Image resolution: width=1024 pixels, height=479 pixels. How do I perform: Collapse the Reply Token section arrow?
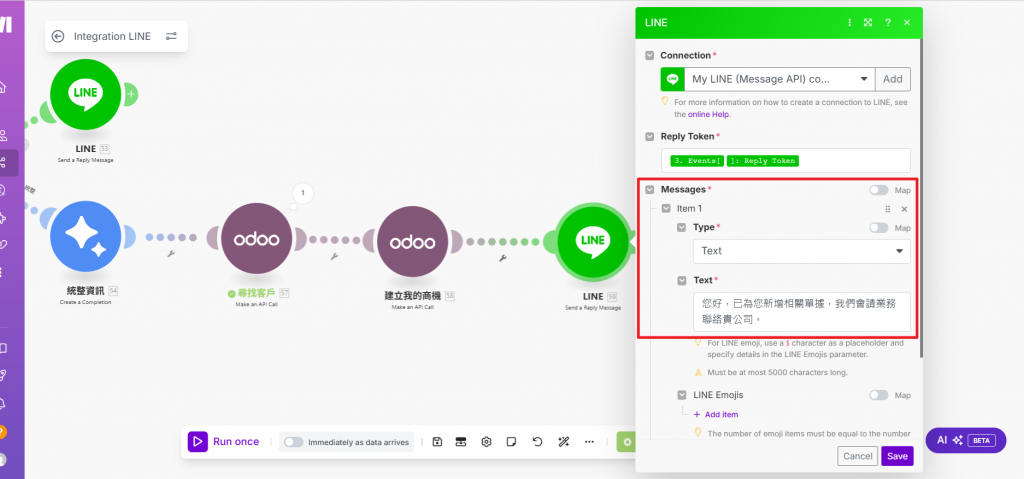click(649, 137)
